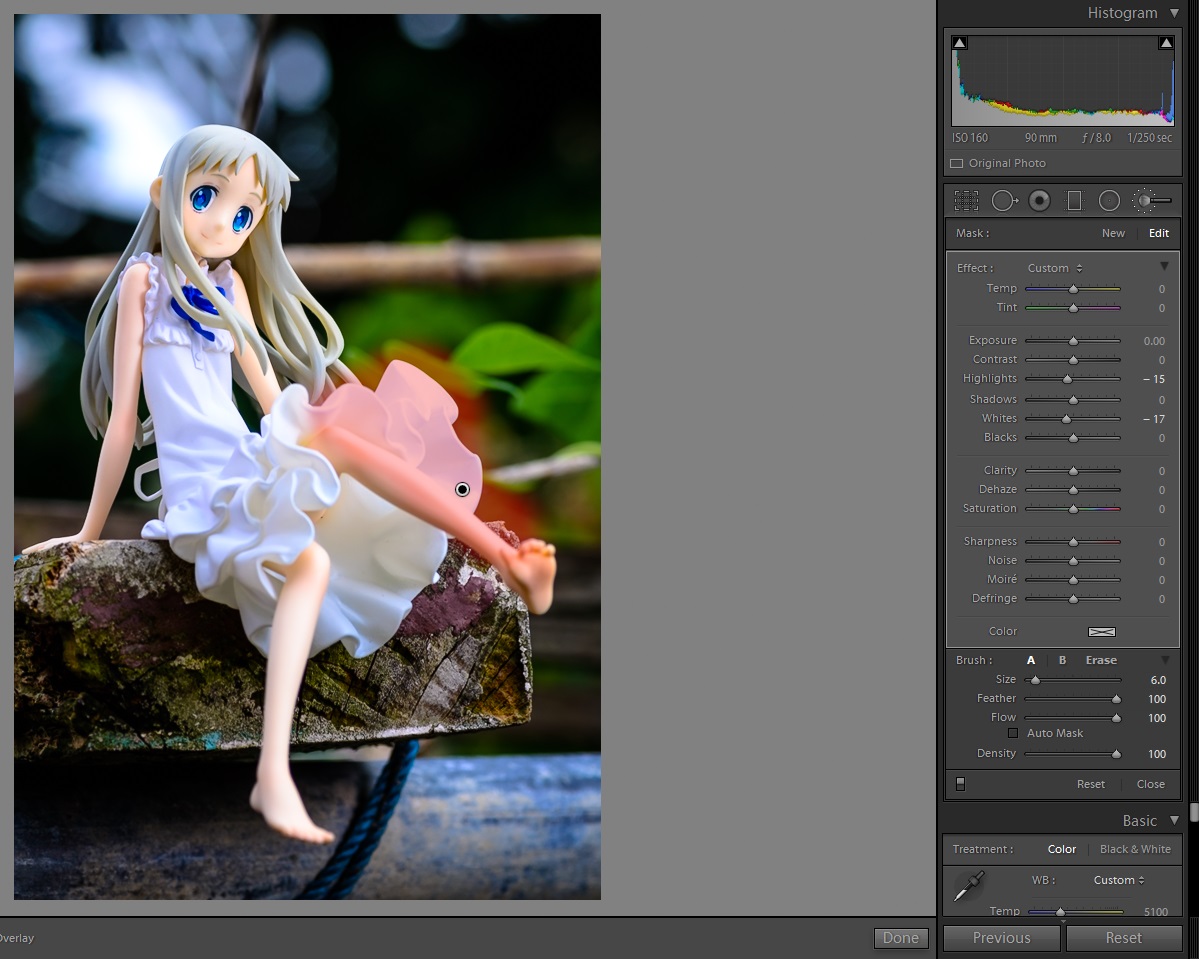Click the Highlights value -15 field
Screen dimensions: 1199x959
1154,379
